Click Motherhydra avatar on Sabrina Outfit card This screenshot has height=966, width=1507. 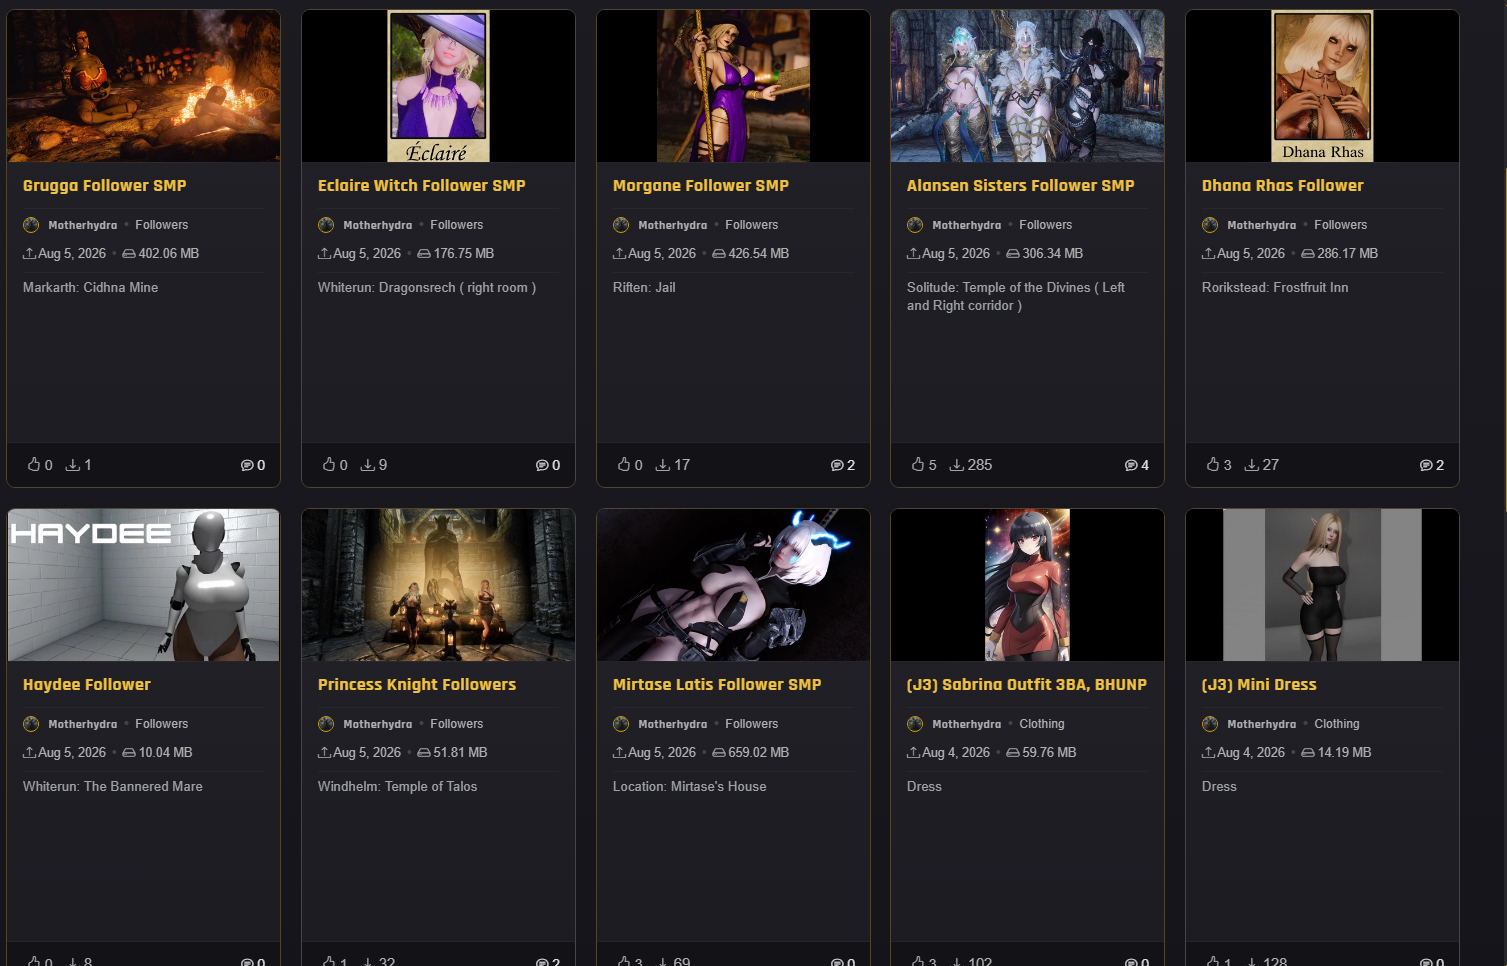[x=915, y=724]
